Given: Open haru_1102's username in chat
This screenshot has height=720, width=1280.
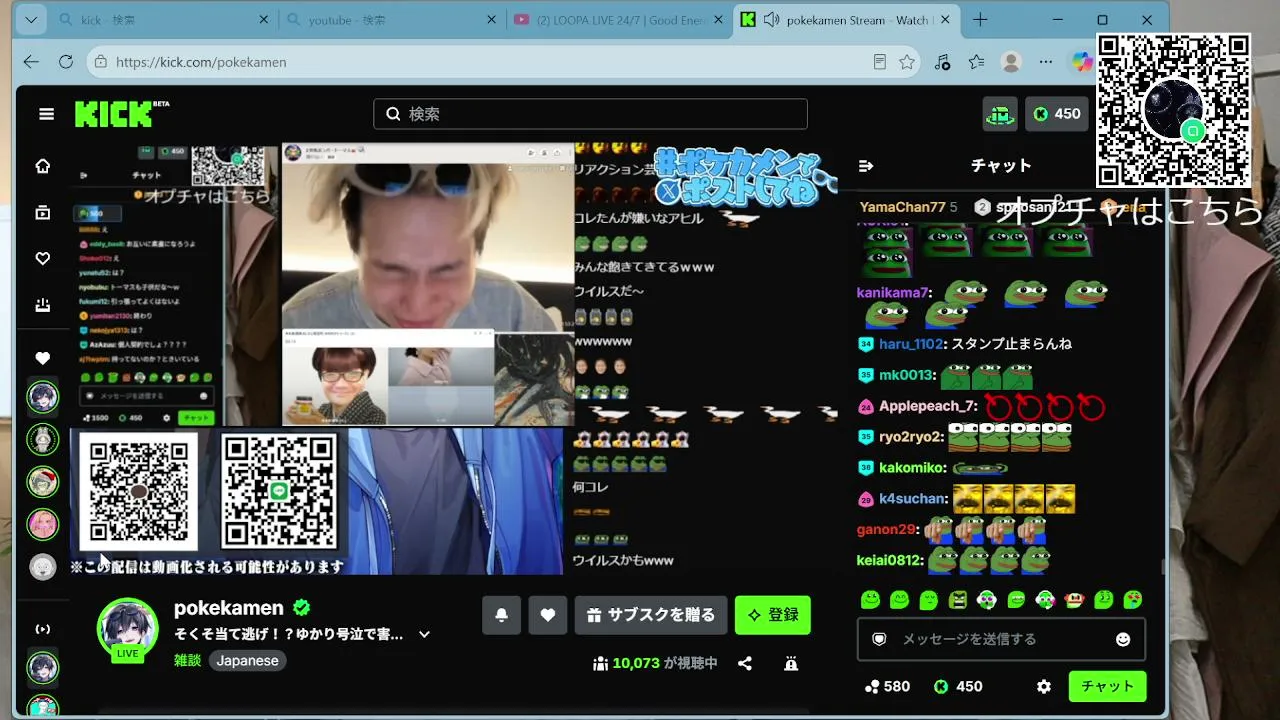Looking at the screenshot, I should click(911, 344).
